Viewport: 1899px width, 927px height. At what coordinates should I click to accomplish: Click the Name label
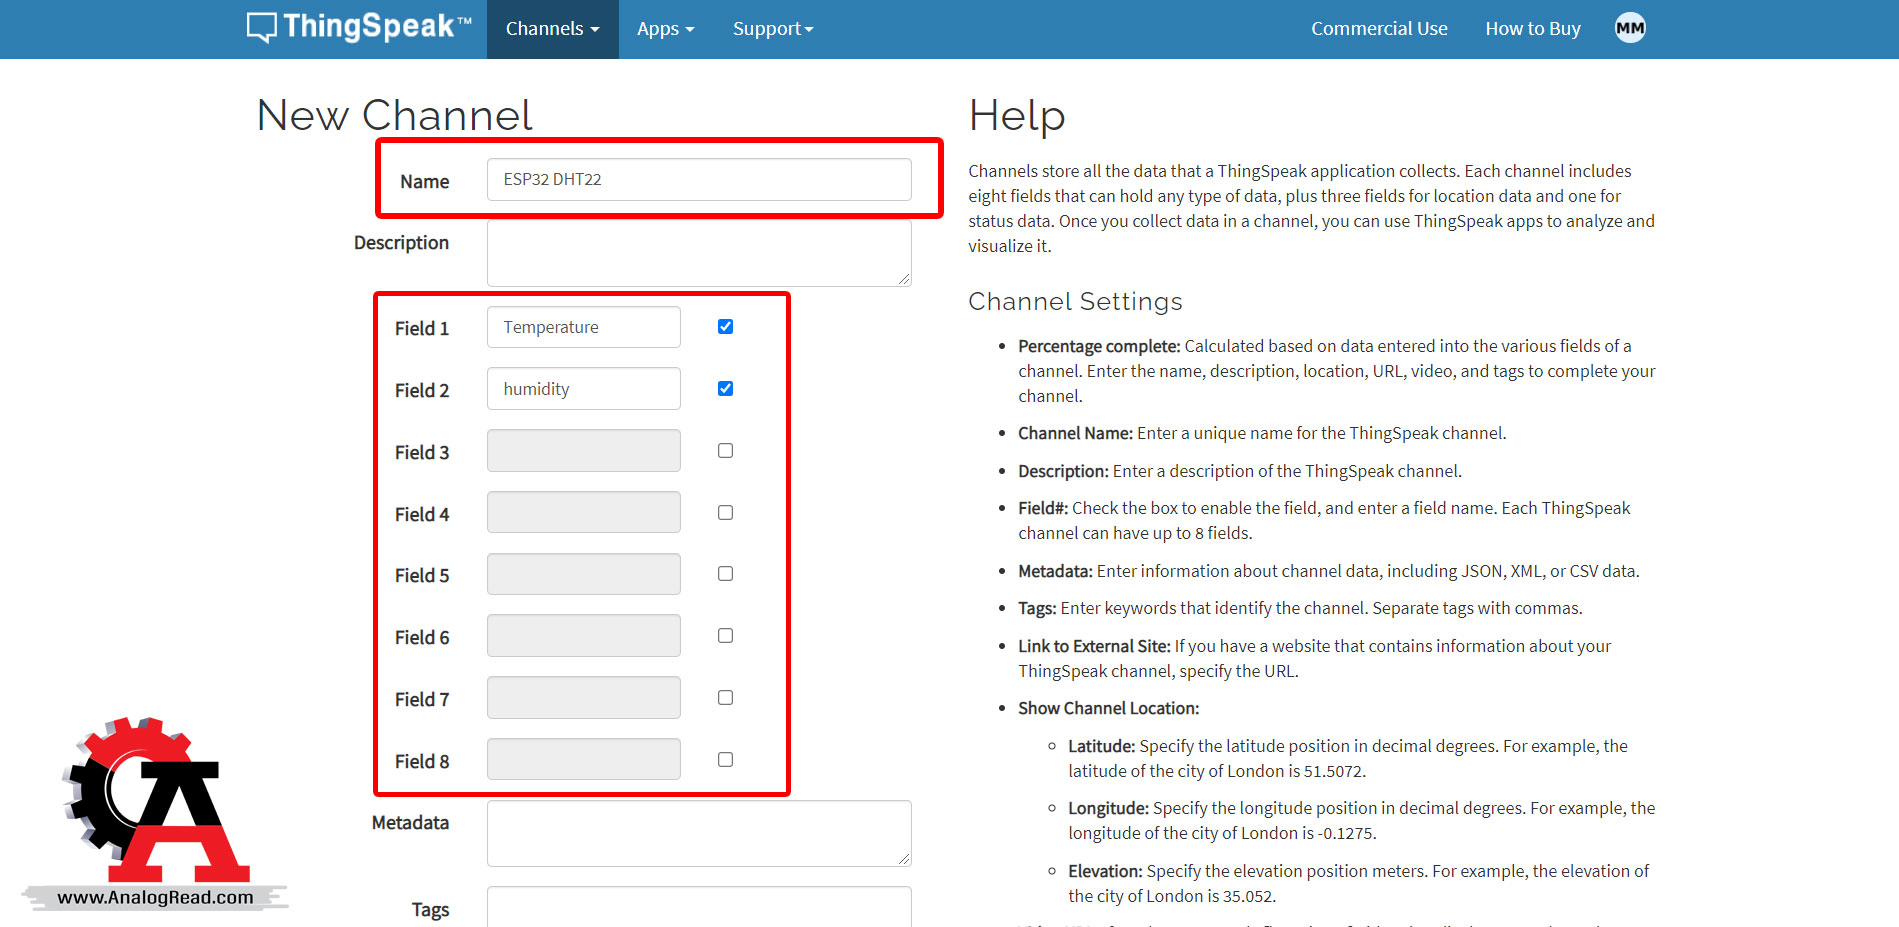point(424,181)
